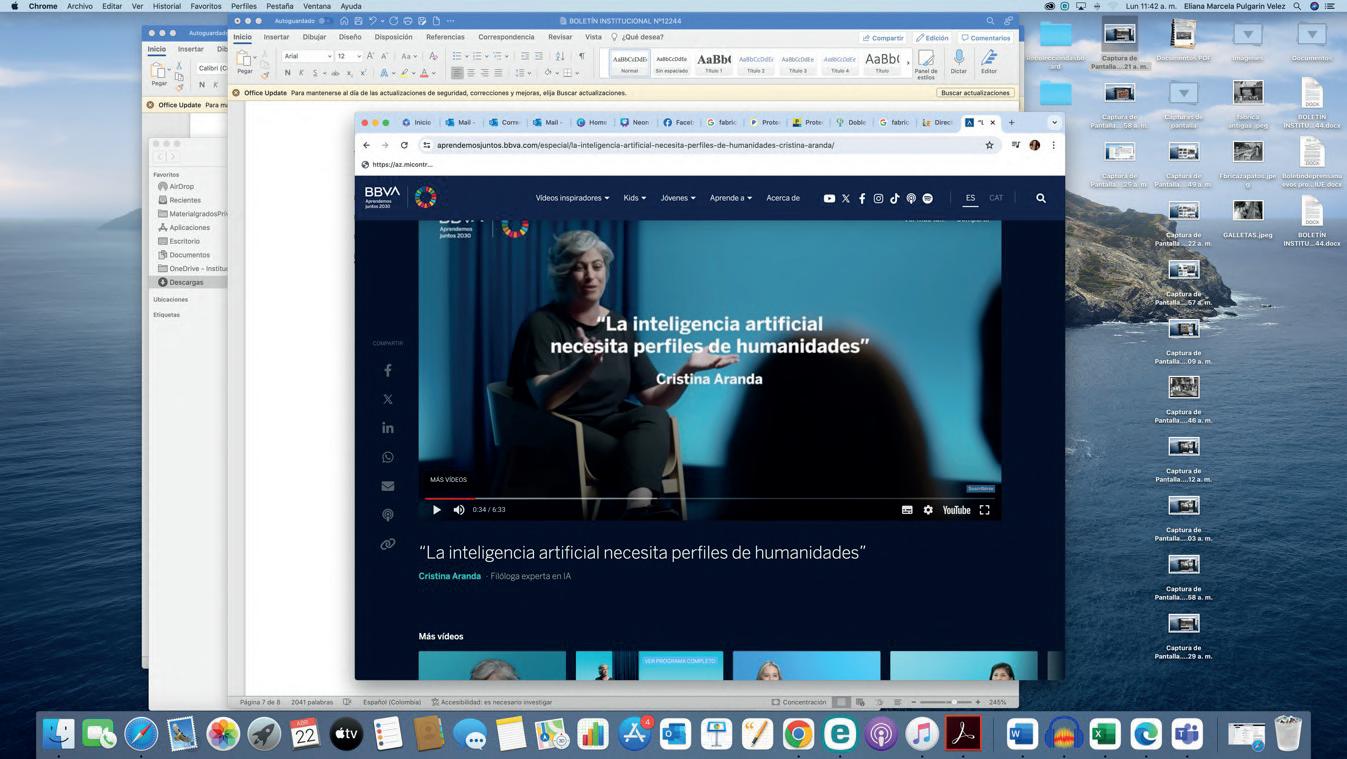This screenshot has height=759, width=1347.
Task: Open the video player settings gear
Action: coord(928,510)
